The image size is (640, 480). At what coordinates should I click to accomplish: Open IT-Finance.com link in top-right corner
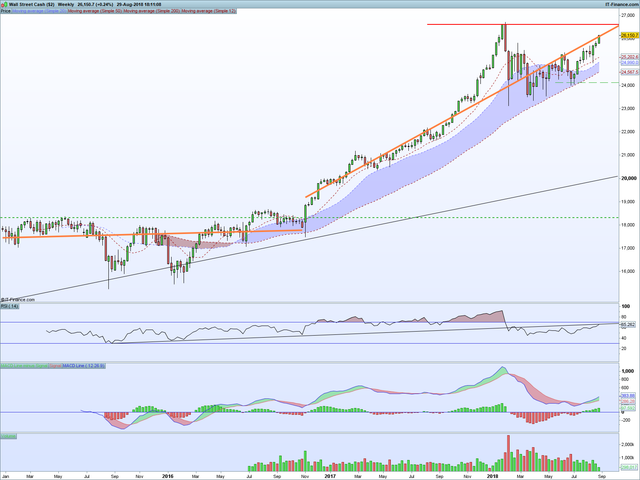point(622,4)
